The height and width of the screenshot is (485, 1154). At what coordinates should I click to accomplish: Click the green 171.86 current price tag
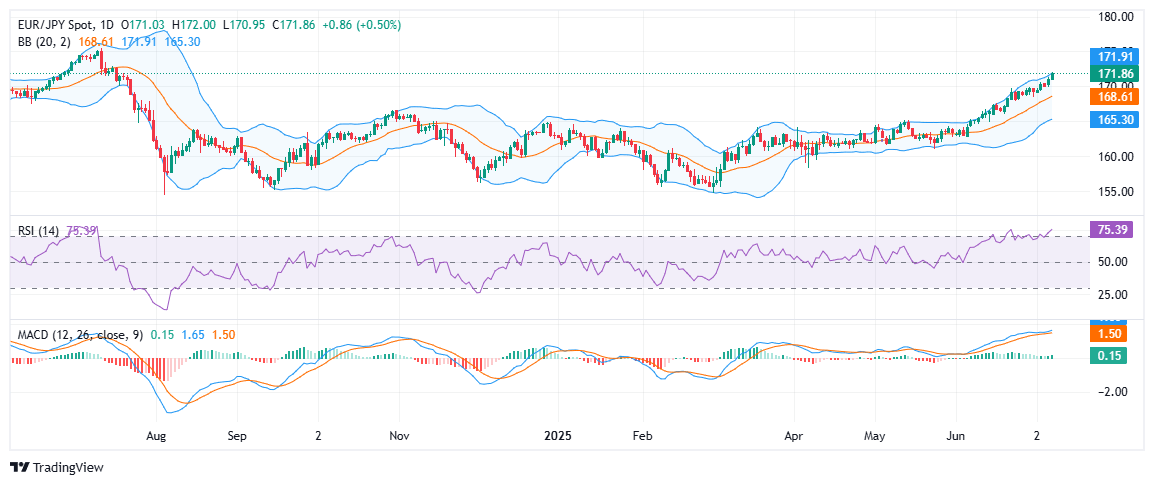[1114, 74]
